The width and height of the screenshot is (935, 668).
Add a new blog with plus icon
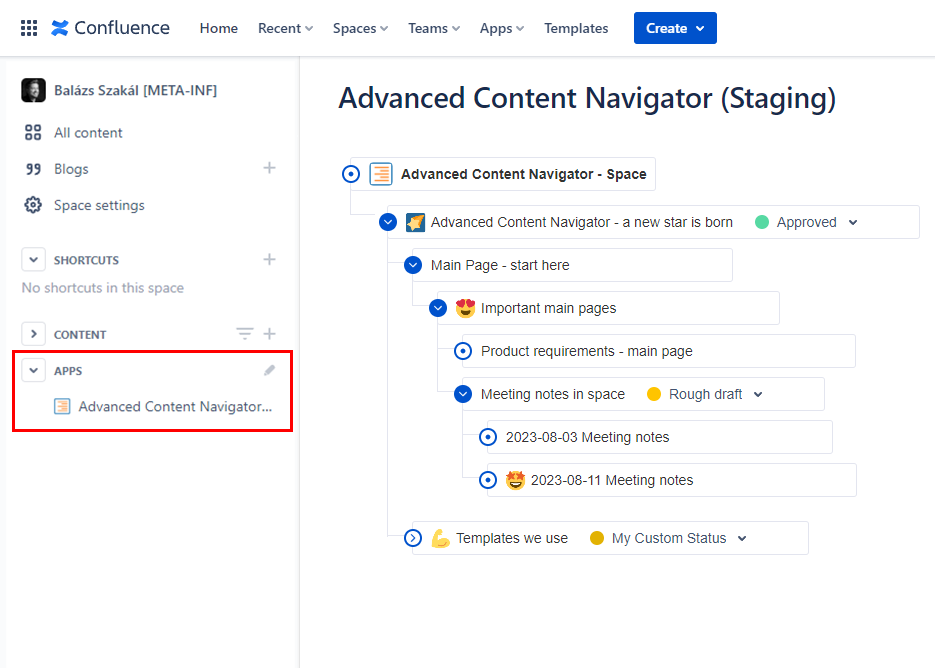(270, 168)
